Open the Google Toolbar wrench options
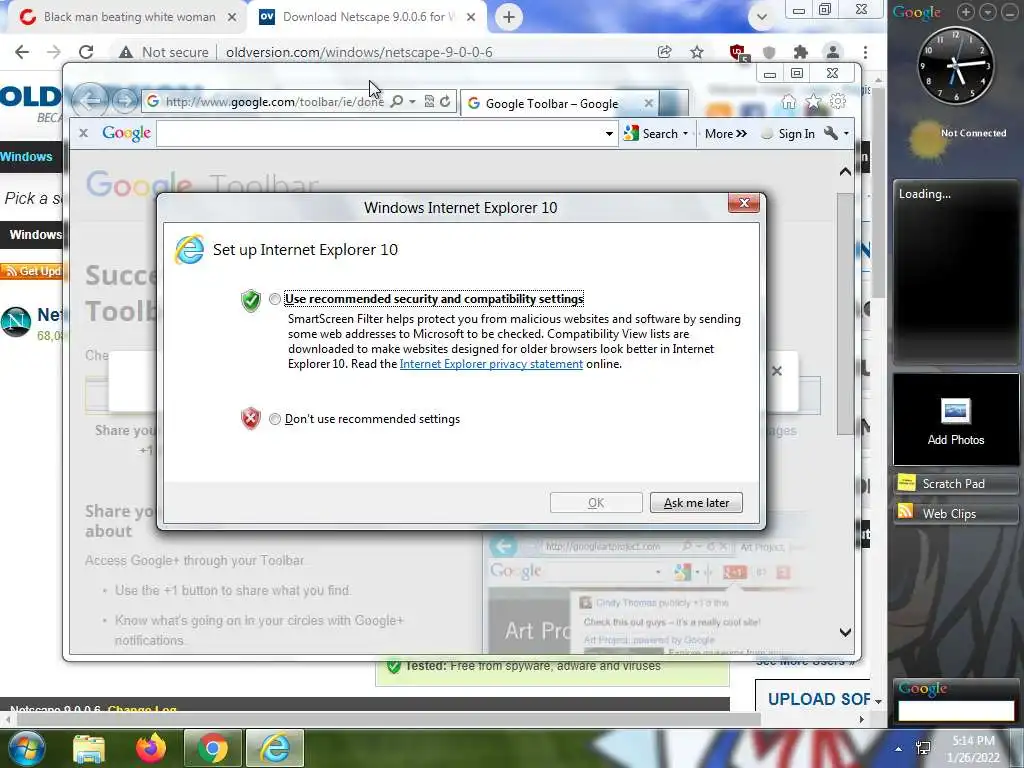The width and height of the screenshot is (1024, 768). [x=831, y=133]
